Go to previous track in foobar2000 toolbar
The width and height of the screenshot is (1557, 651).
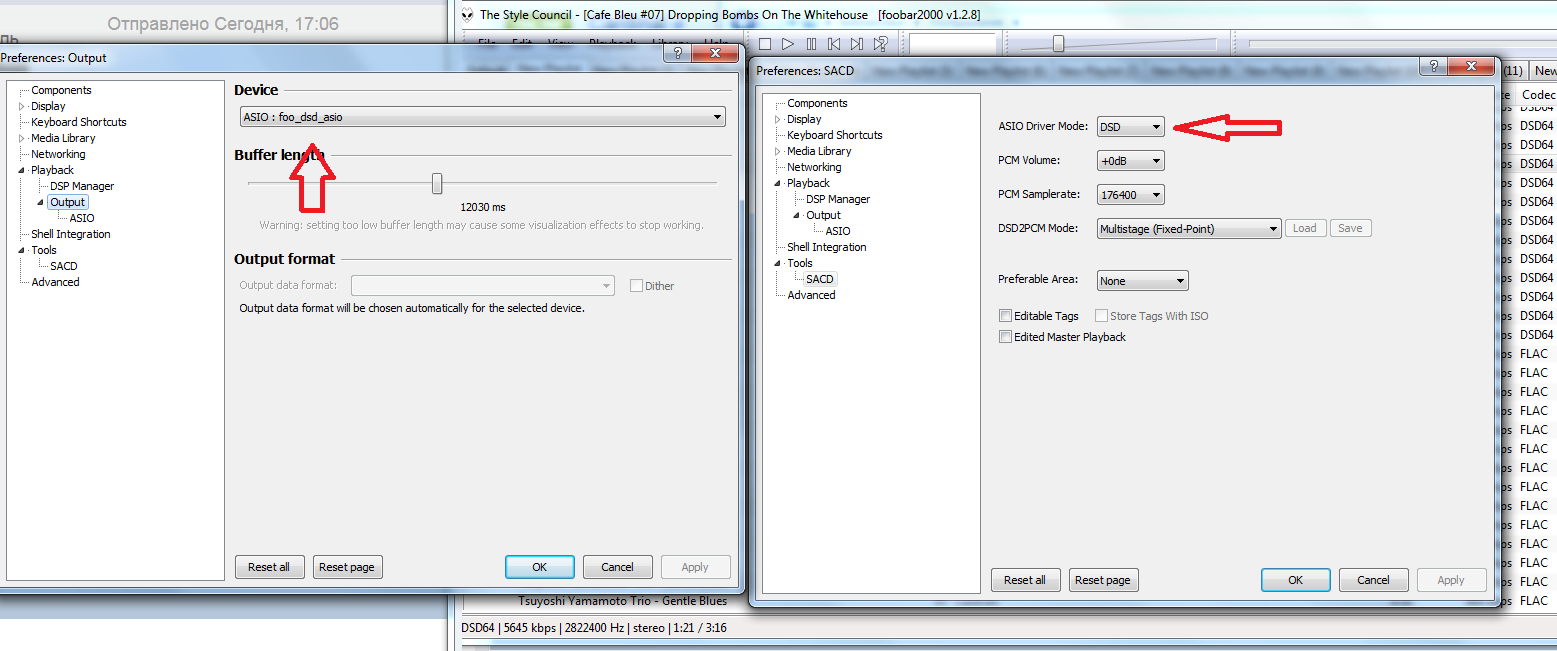(x=834, y=44)
